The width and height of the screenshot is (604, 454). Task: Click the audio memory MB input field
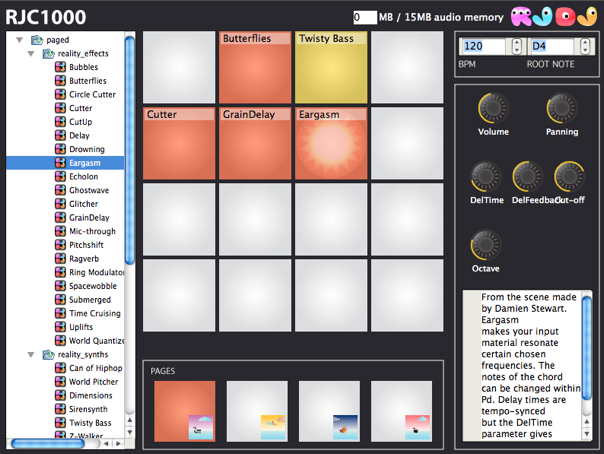pos(365,17)
